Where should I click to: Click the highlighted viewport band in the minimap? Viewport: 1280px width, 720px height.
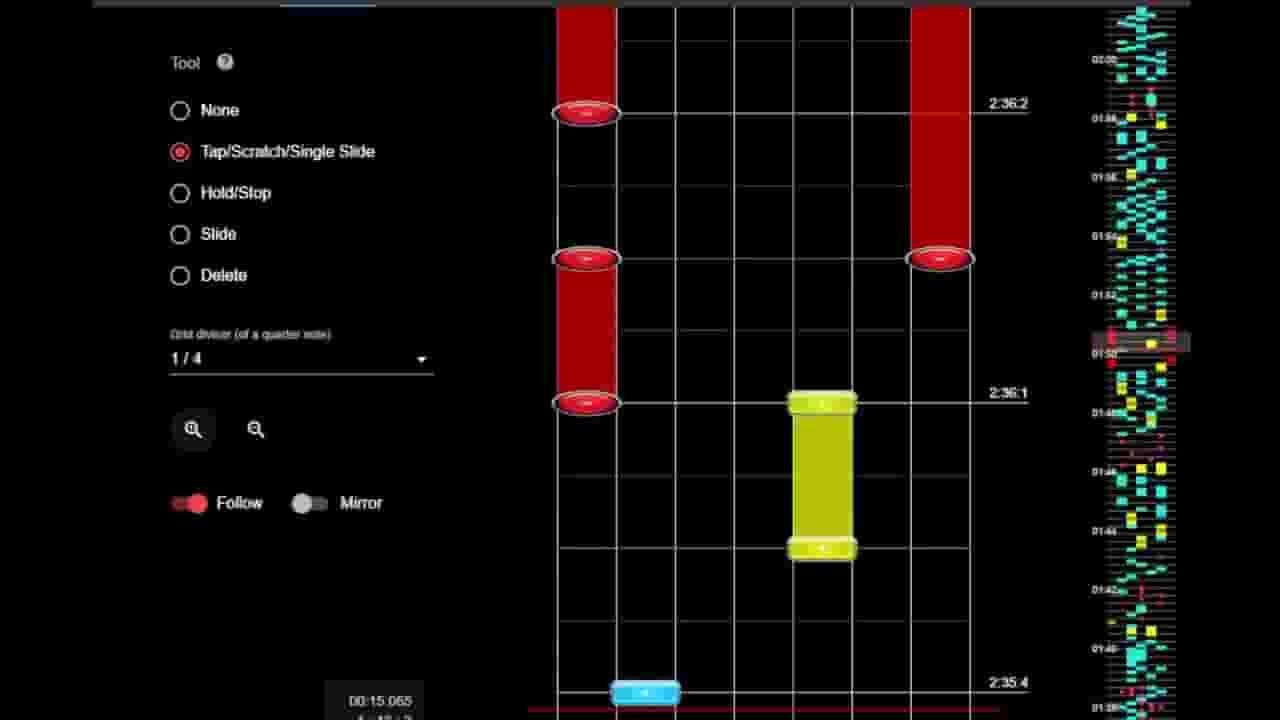point(1140,342)
